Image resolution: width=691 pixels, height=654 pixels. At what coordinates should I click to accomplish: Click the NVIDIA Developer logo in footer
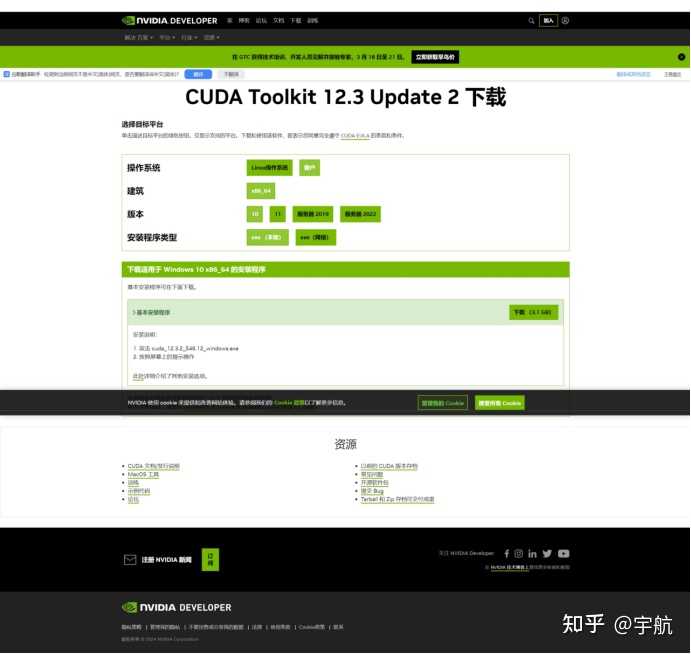coord(176,608)
